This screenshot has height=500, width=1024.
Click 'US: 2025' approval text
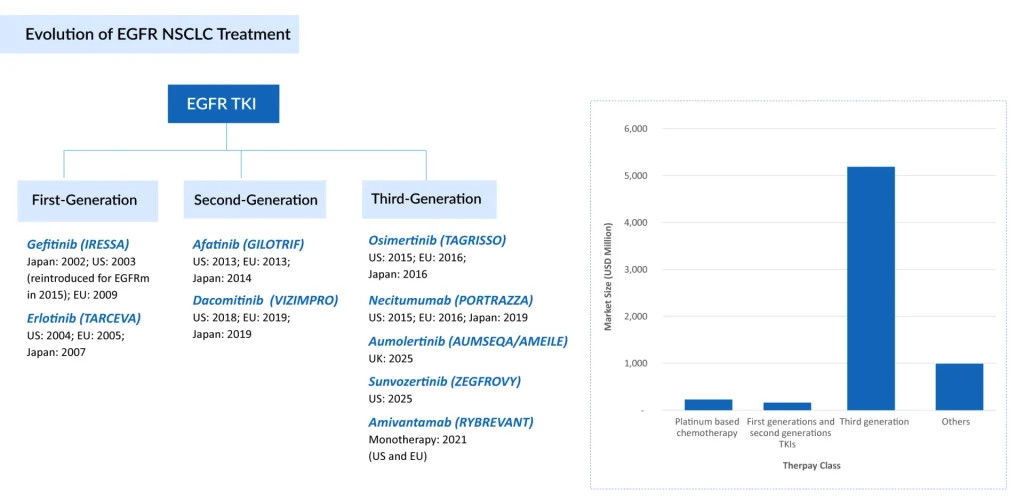(x=391, y=399)
